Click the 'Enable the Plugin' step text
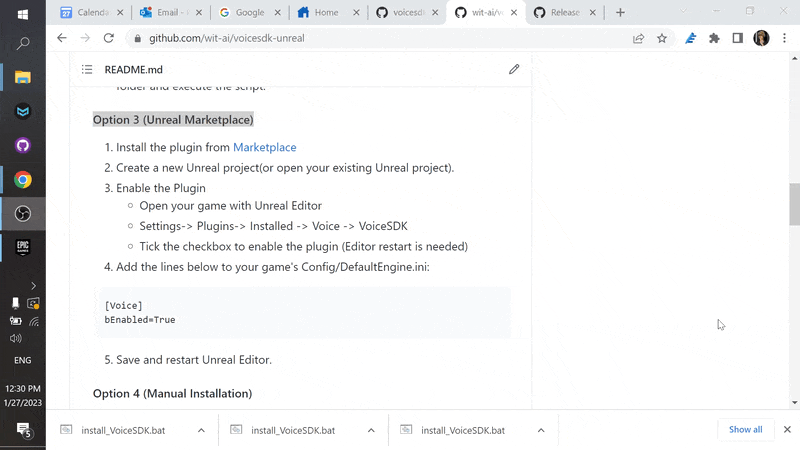Screen dimensions: 800x450 161,188
